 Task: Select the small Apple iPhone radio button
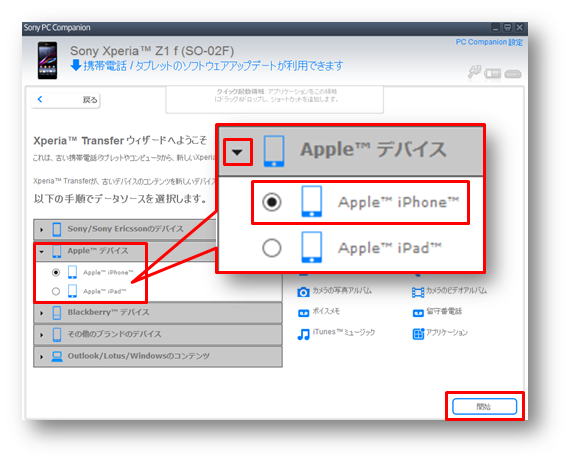pos(56,272)
